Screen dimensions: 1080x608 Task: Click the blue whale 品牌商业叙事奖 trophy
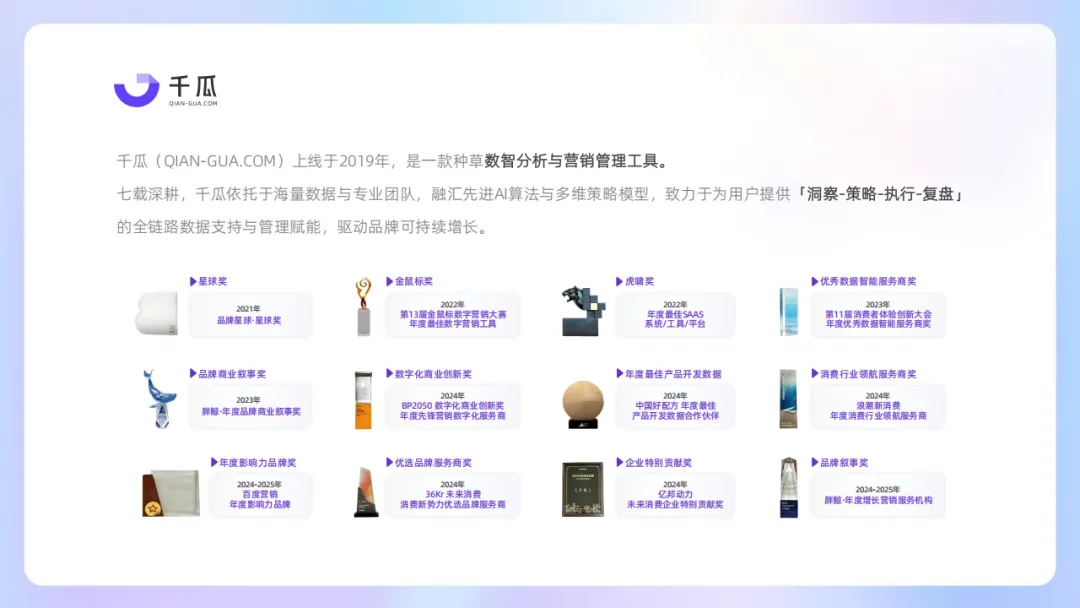(160, 399)
